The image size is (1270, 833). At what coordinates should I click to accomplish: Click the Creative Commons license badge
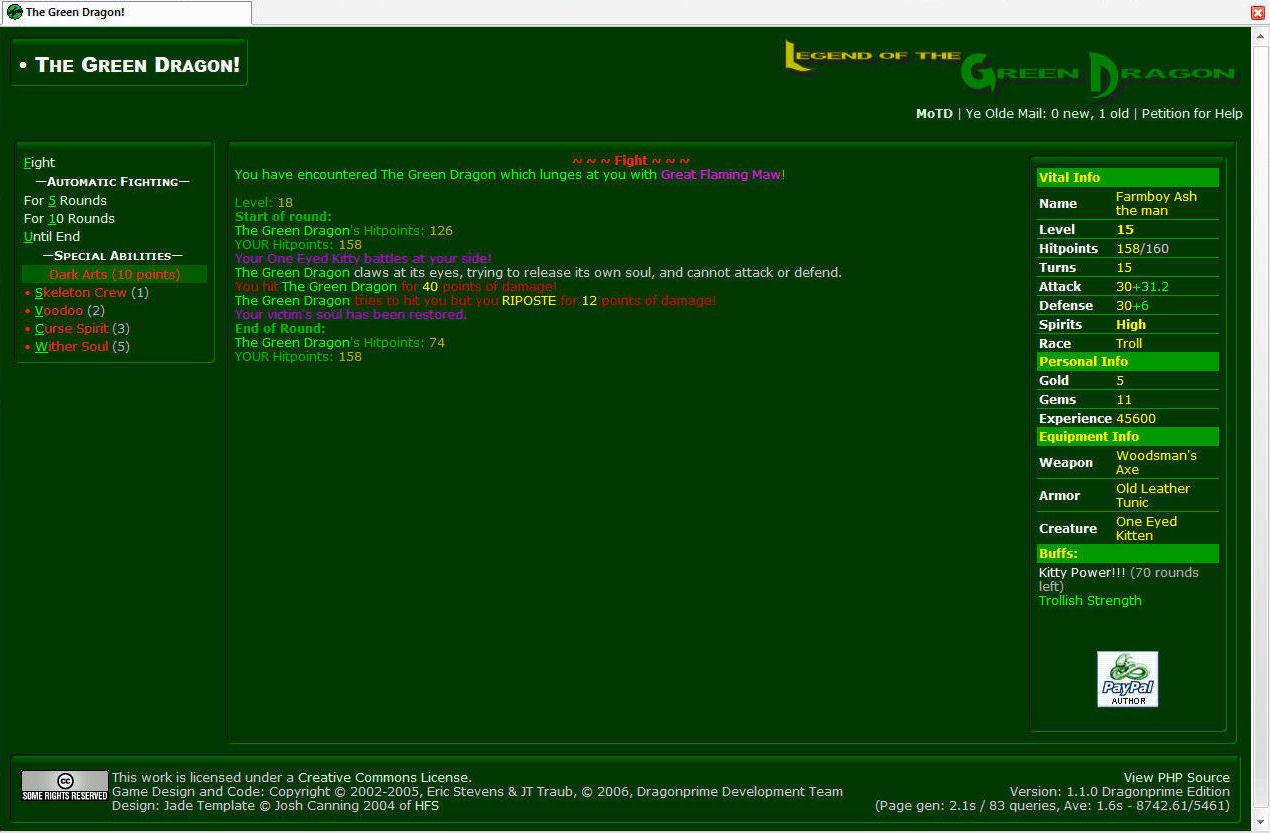tap(65, 786)
